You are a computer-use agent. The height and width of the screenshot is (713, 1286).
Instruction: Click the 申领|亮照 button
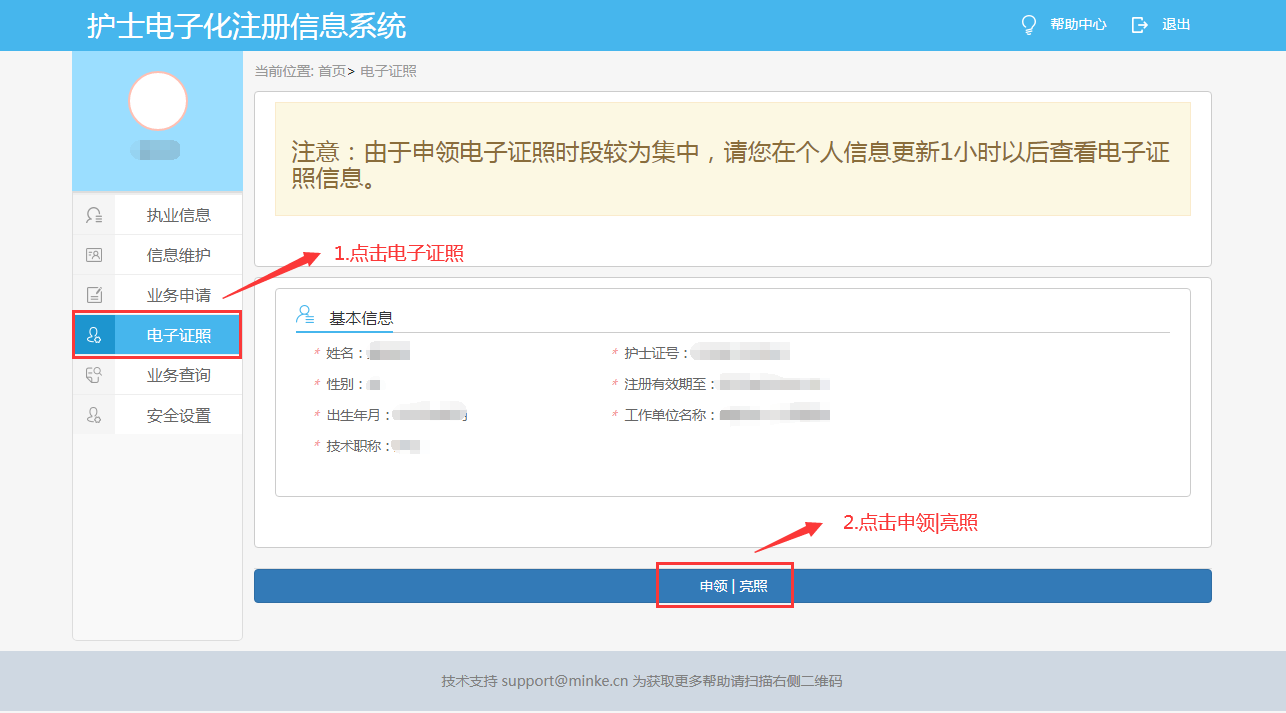[724, 586]
